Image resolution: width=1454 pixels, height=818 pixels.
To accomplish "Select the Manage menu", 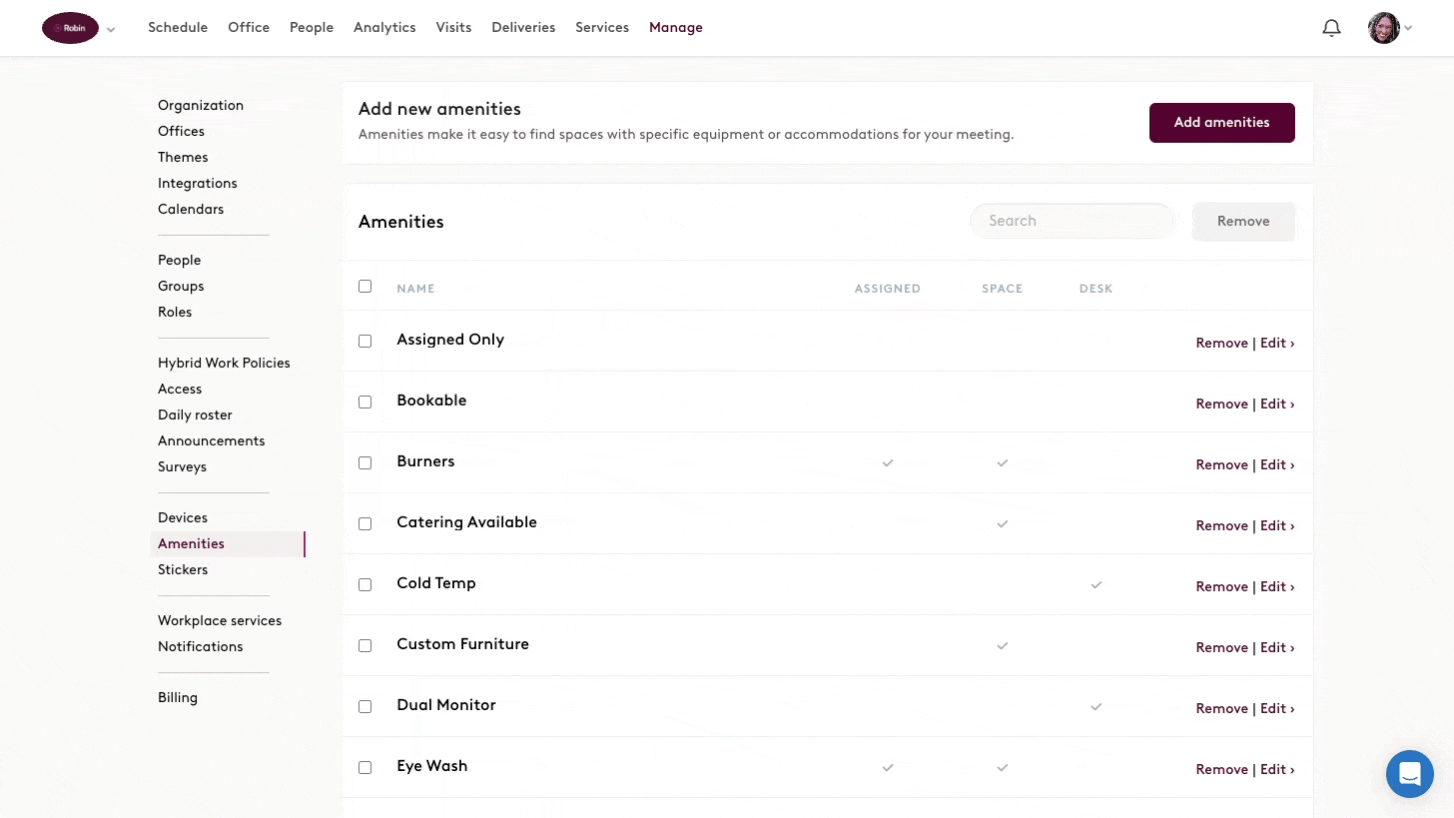I will 676,28.
